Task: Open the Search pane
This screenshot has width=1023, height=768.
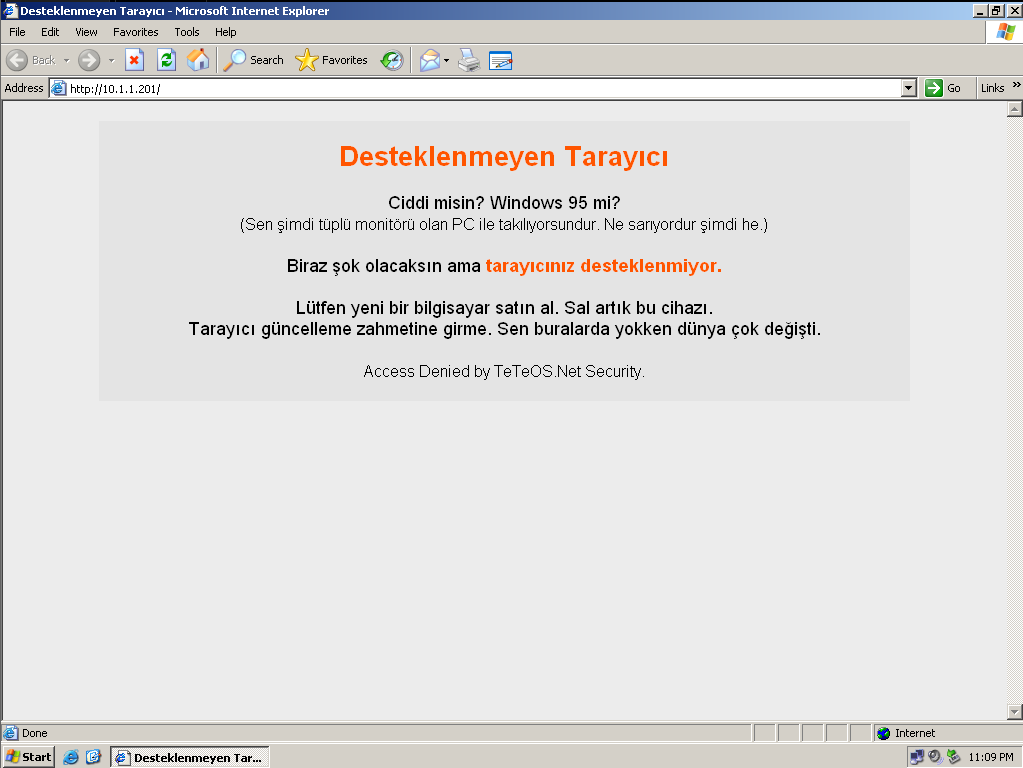Action: pyautogui.click(x=253, y=61)
